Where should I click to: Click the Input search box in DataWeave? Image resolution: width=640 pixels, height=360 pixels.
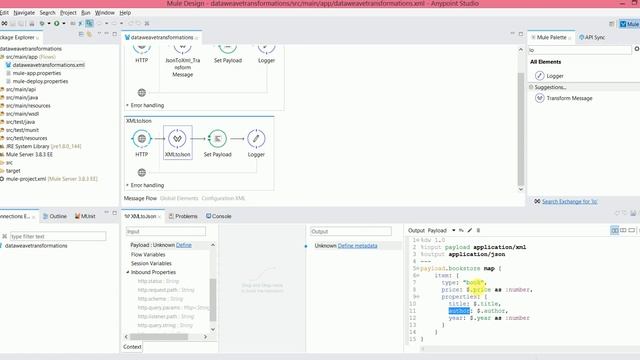tap(166, 231)
